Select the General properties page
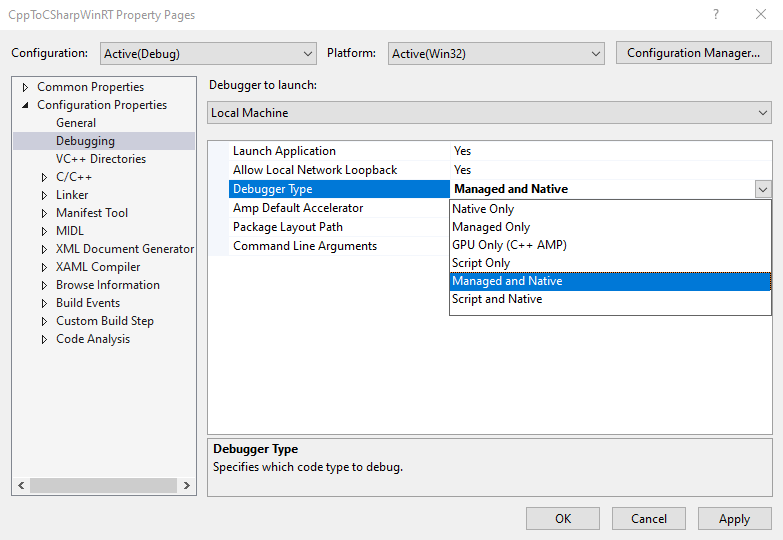The width and height of the screenshot is (783, 540). pyautogui.click(x=76, y=123)
